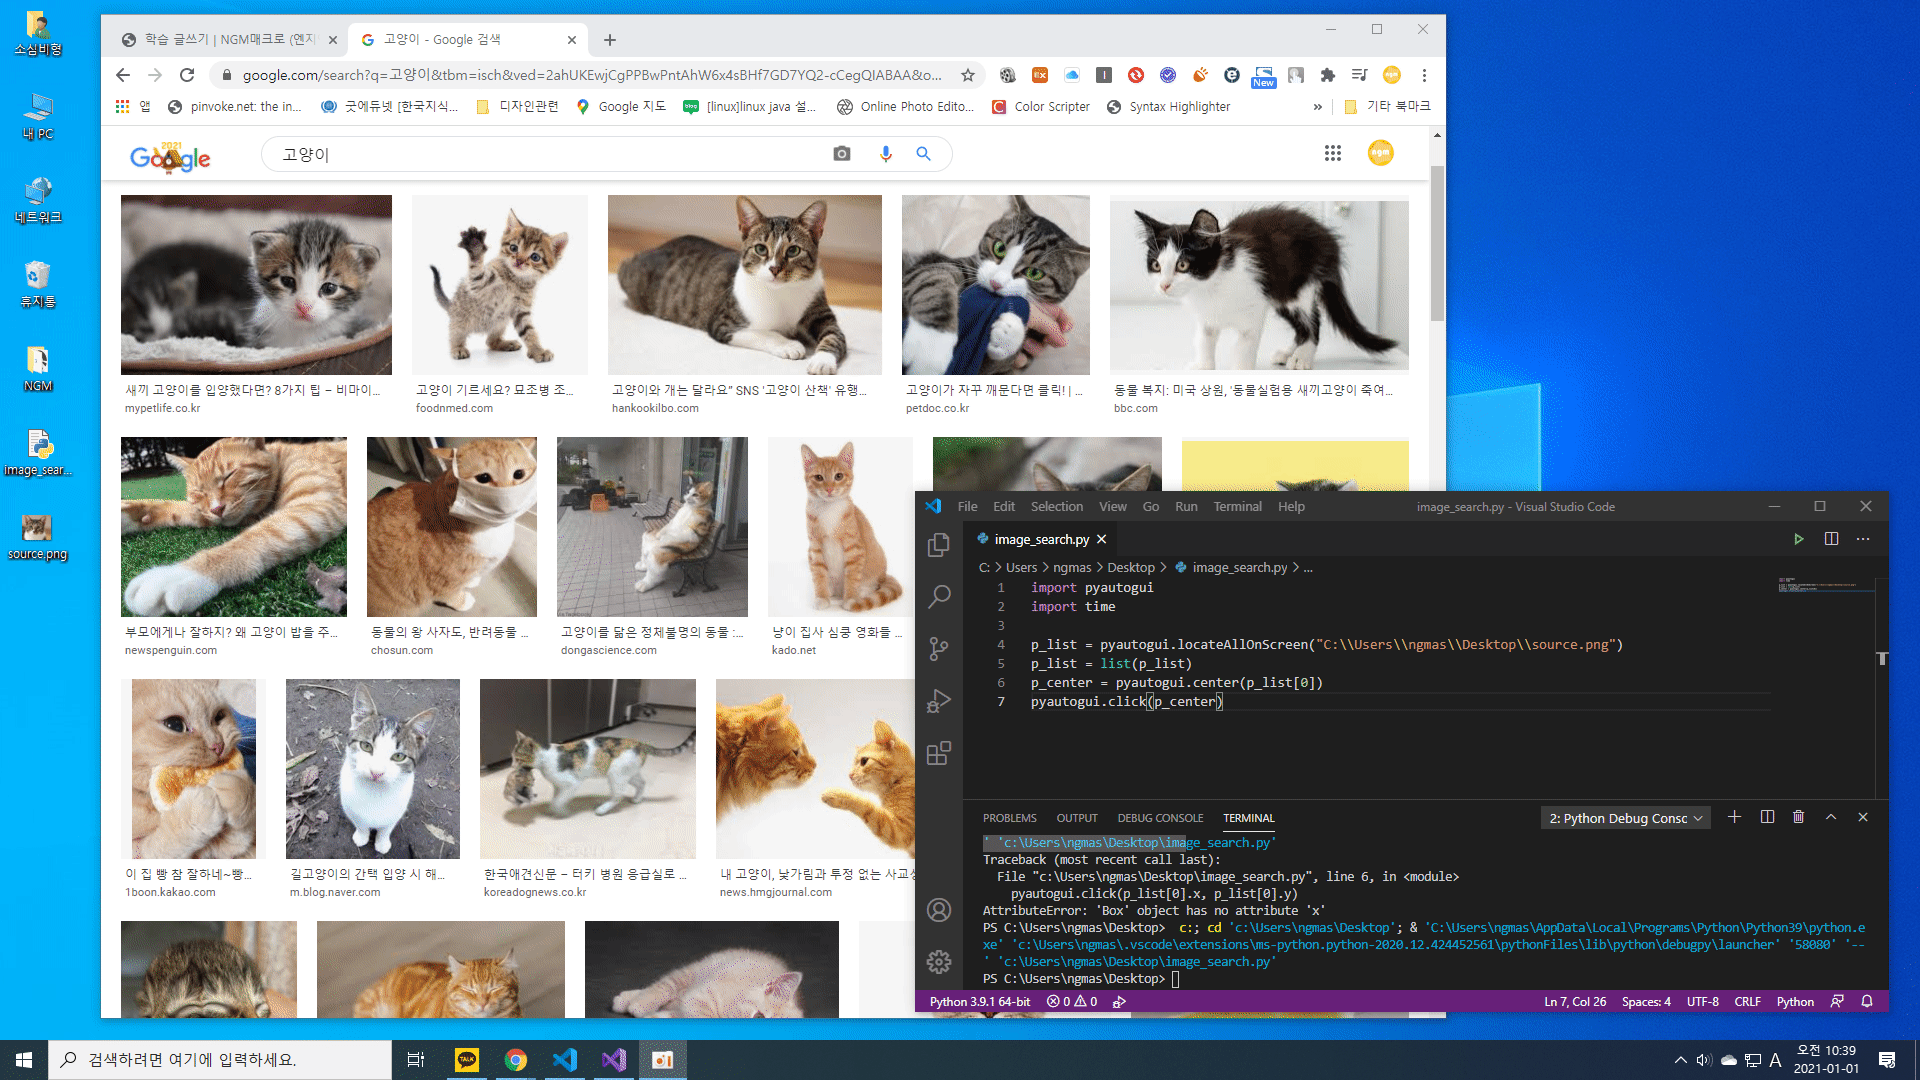Click the 'Ln 7, Col 26' status item
1920x1080 pixels.
(x=1575, y=1001)
